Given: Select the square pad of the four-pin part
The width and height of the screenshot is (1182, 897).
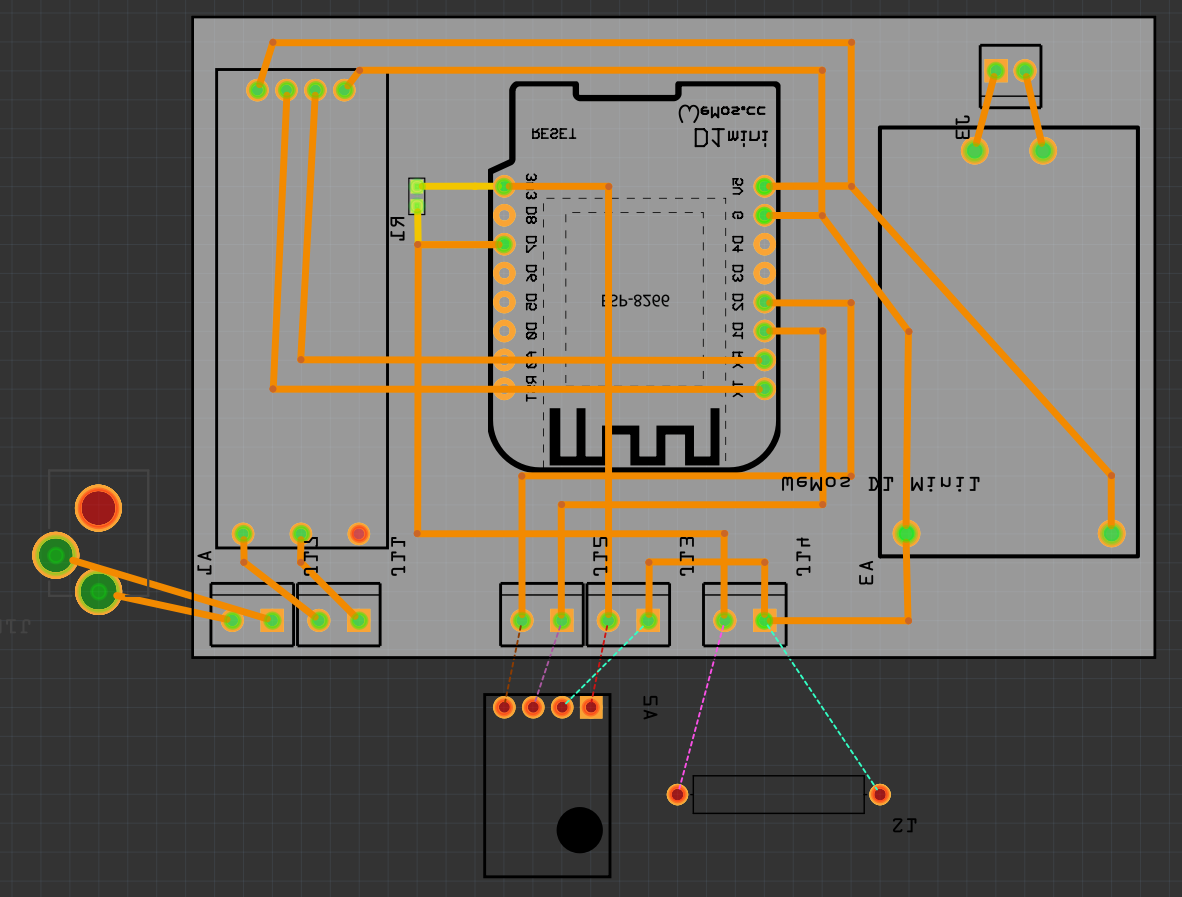Looking at the screenshot, I should tap(591, 708).
